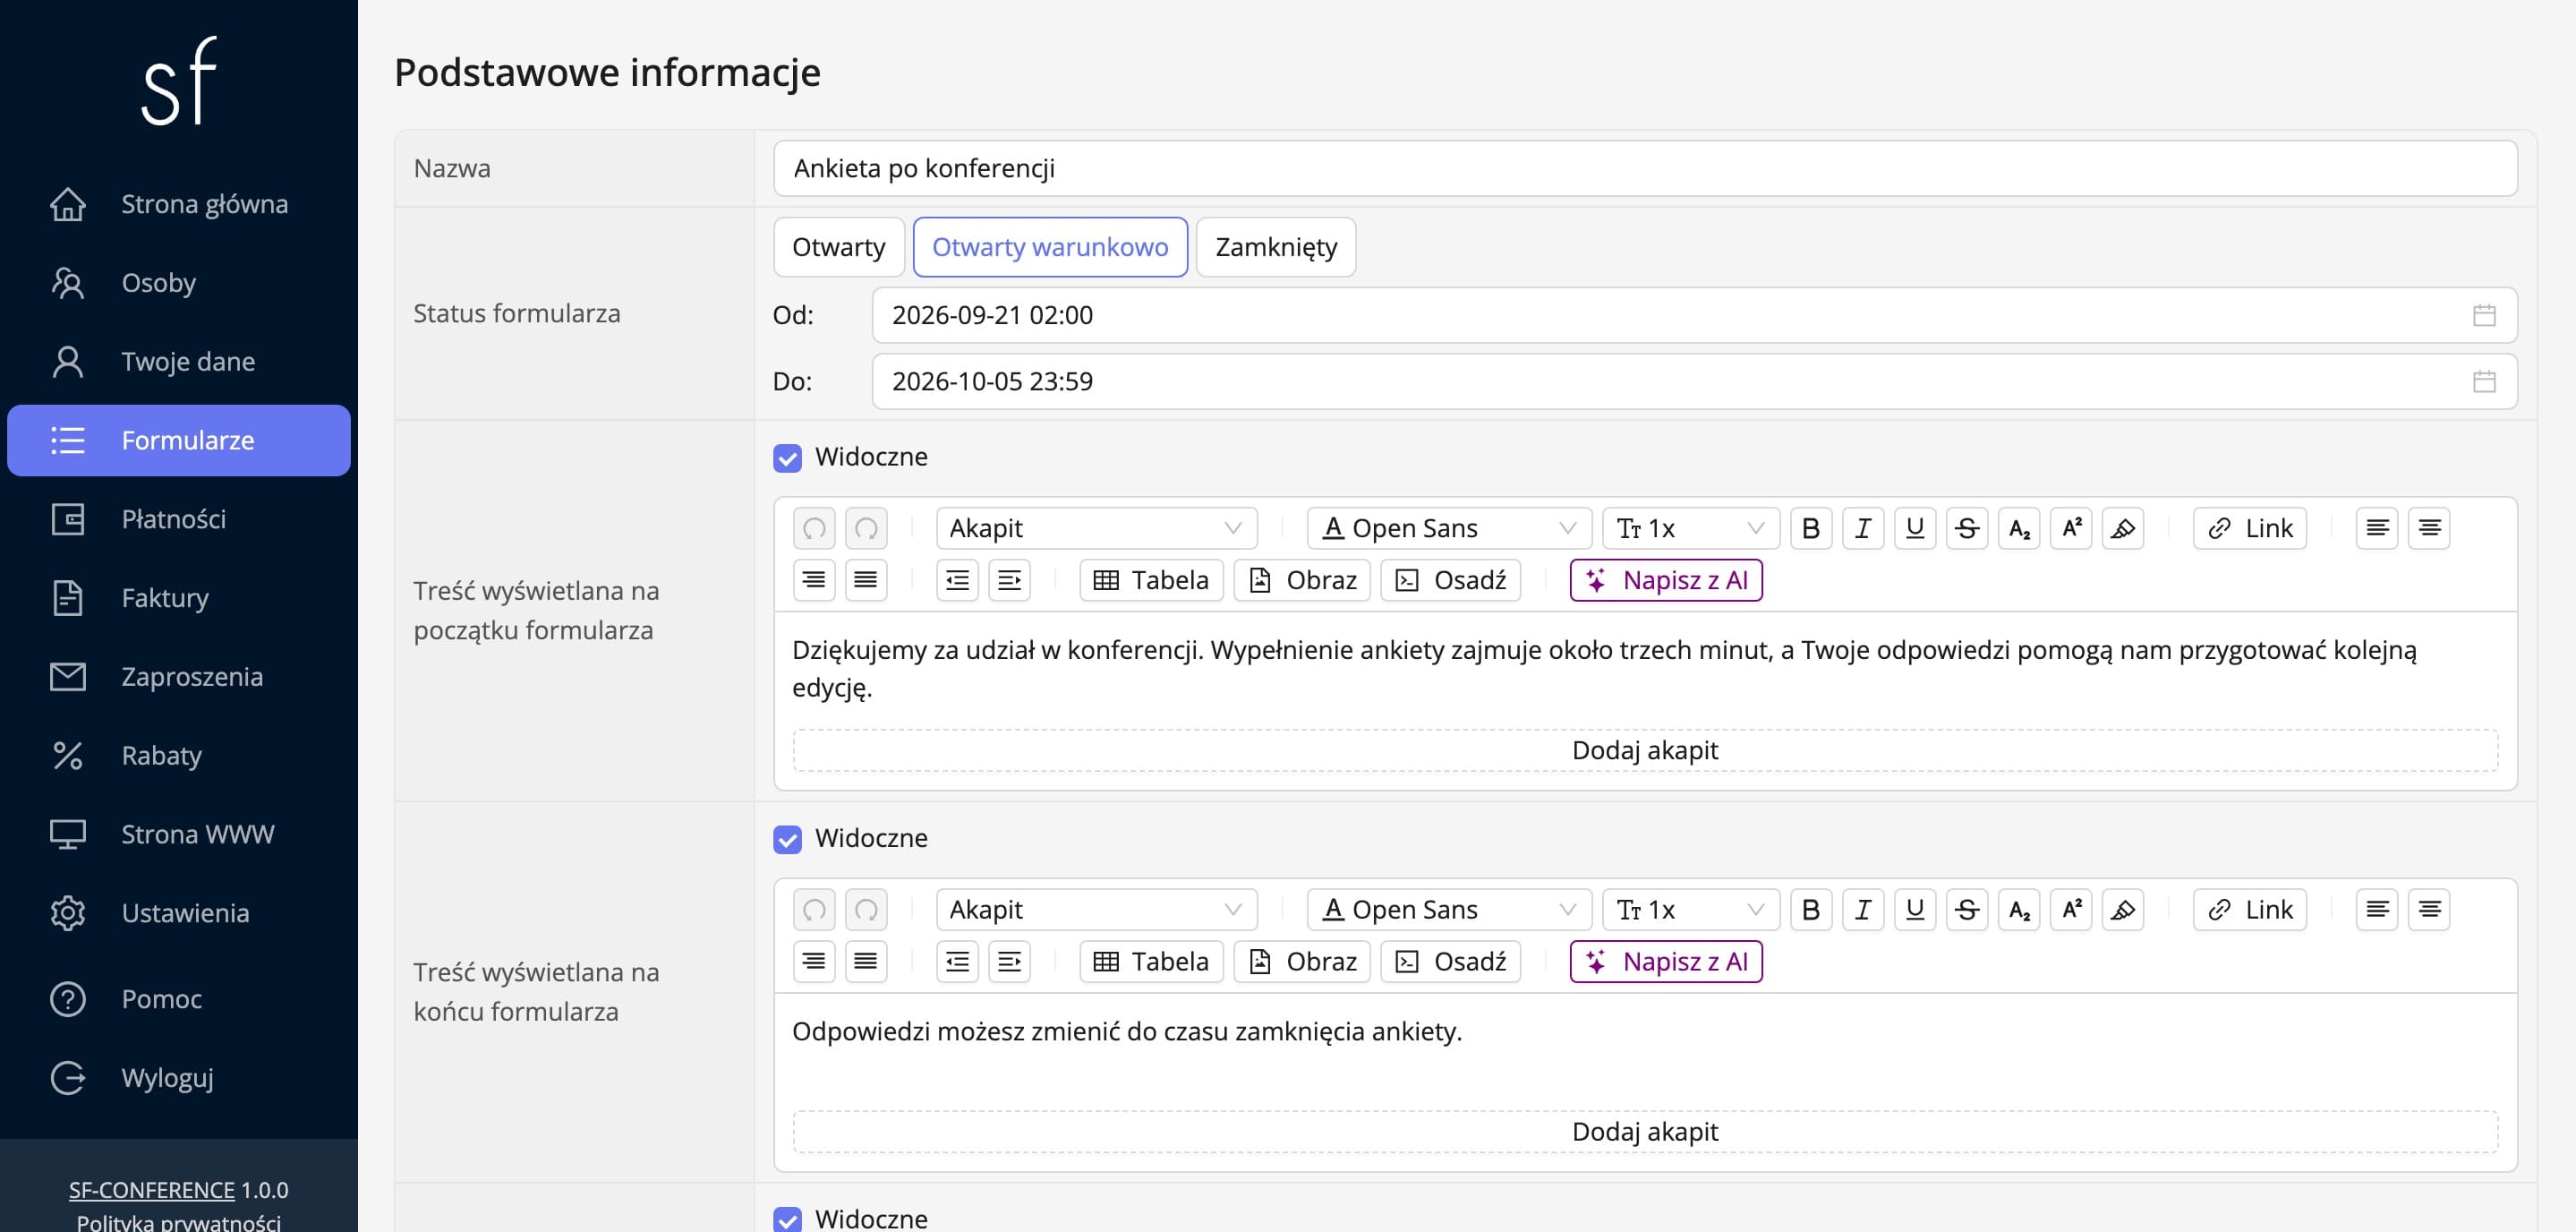The width and height of the screenshot is (2576, 1232).
Task: Toggle Strikethrough in the end-of-form editor
Action: (1967, 909)
